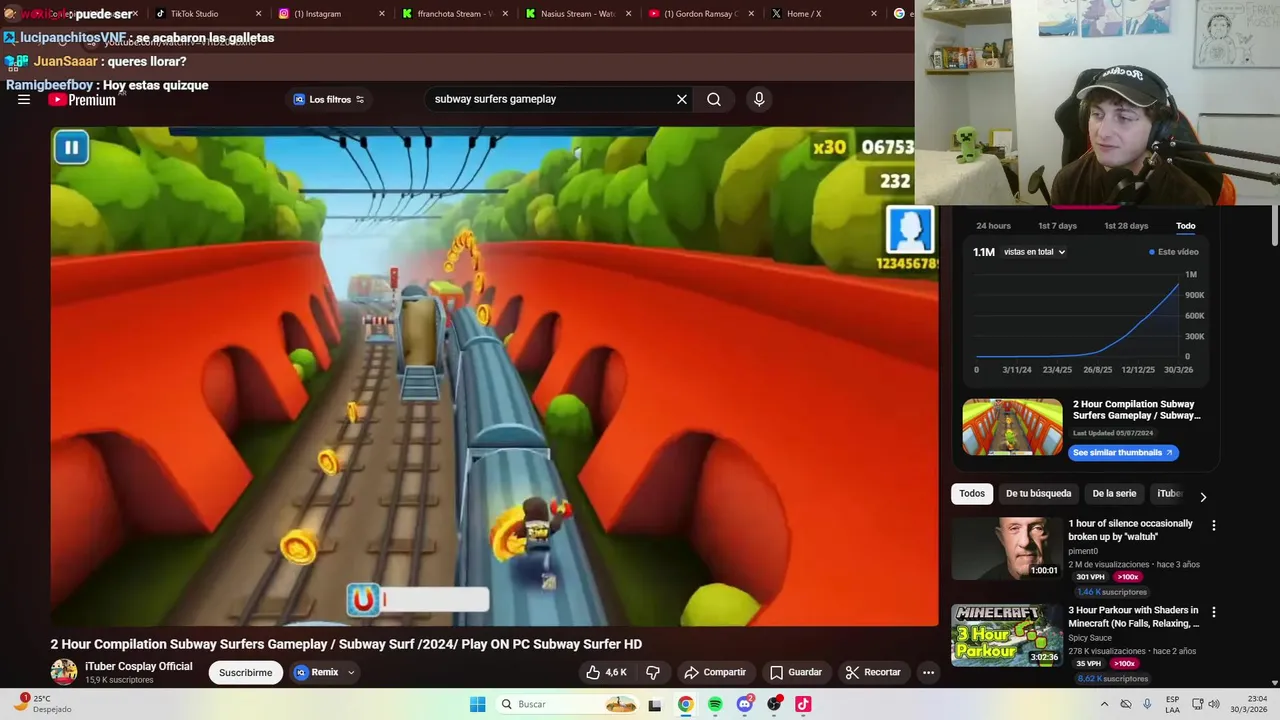Select the '24 hours' stats tab
Viewport: 1280px width, 720px height.
tap(993, 226)
